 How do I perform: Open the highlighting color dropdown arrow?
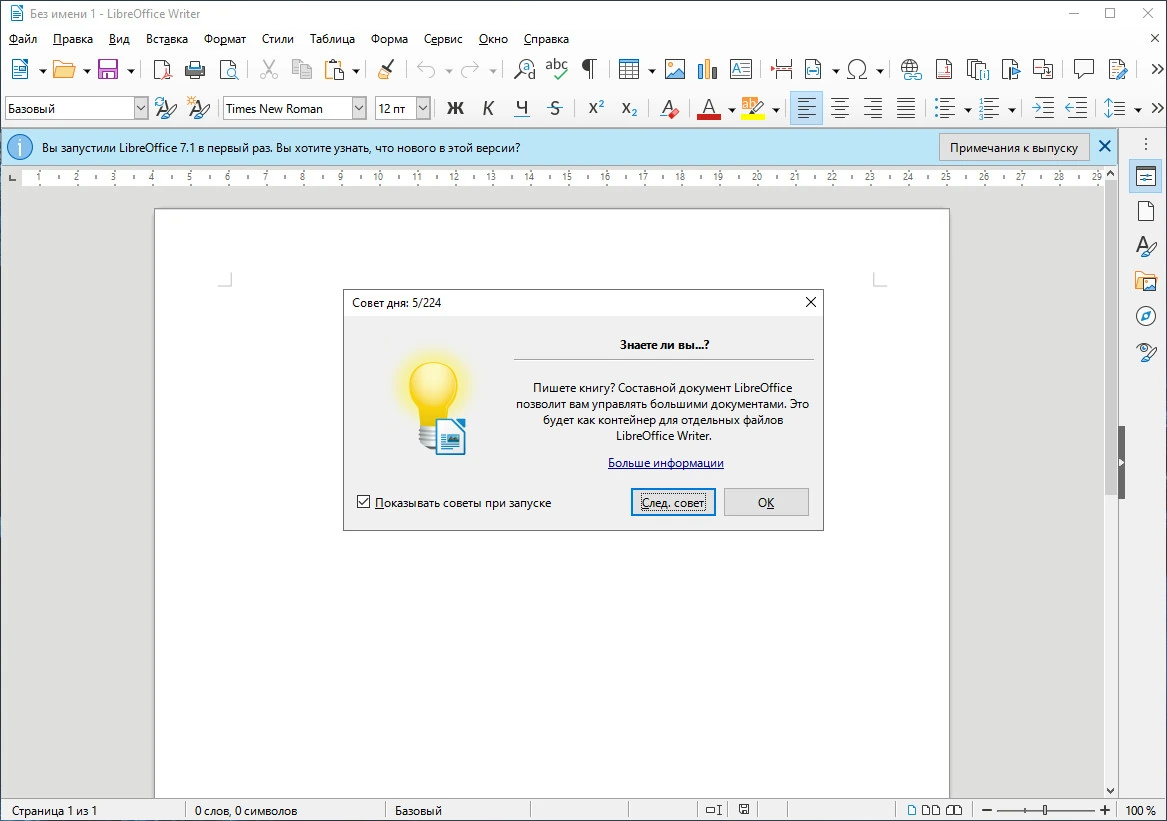[776, 109]
